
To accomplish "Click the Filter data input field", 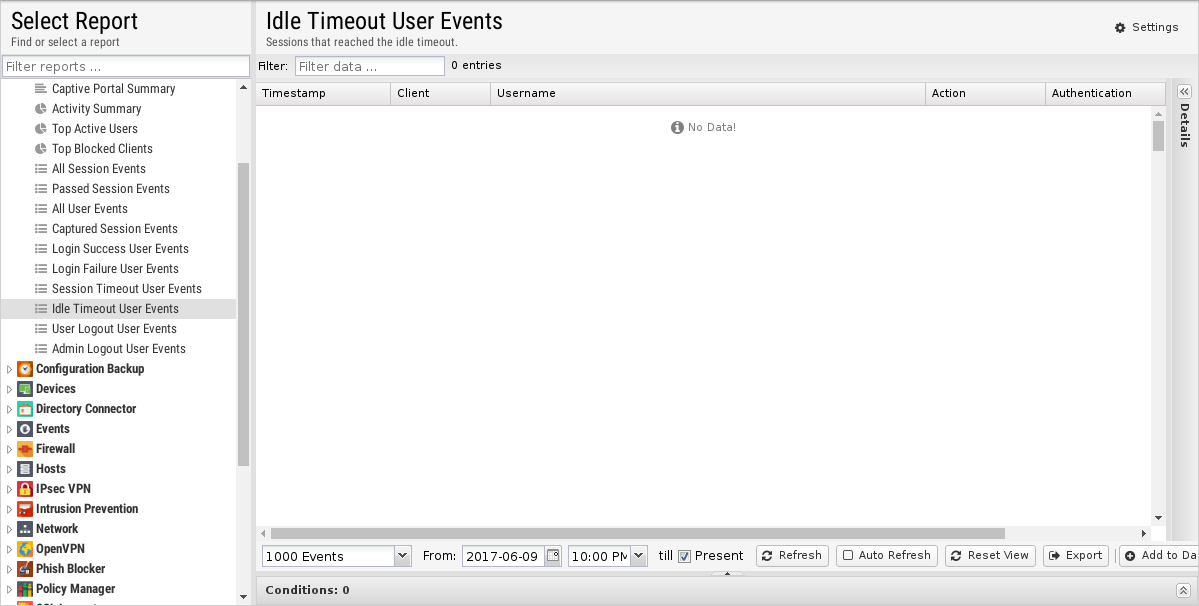I will [x=369, y=66].
